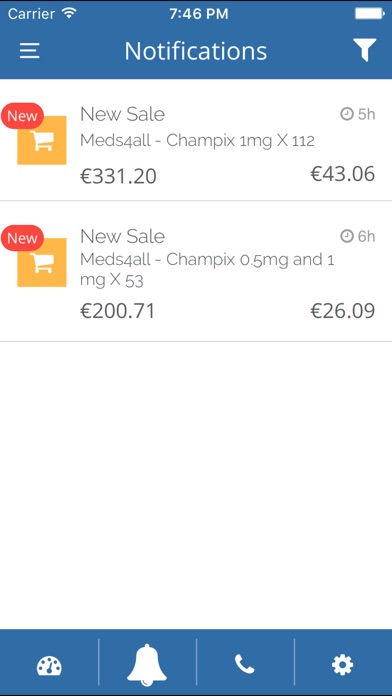This screenshot has width=392, height=696.
Task: Open Meds4all Champix 0.5mg and 1 mg item
Action: click(207, 270)
